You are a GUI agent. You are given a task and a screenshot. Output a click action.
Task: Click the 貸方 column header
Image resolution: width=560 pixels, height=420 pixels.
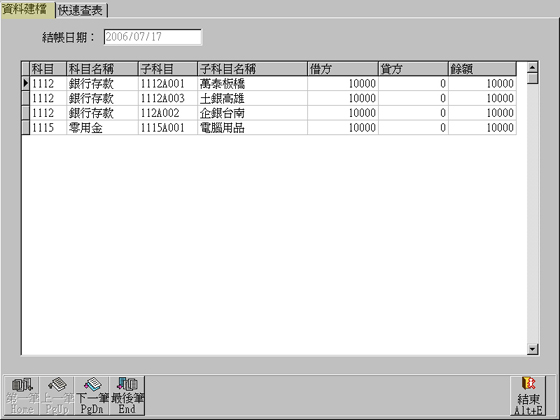coord(413,69)
